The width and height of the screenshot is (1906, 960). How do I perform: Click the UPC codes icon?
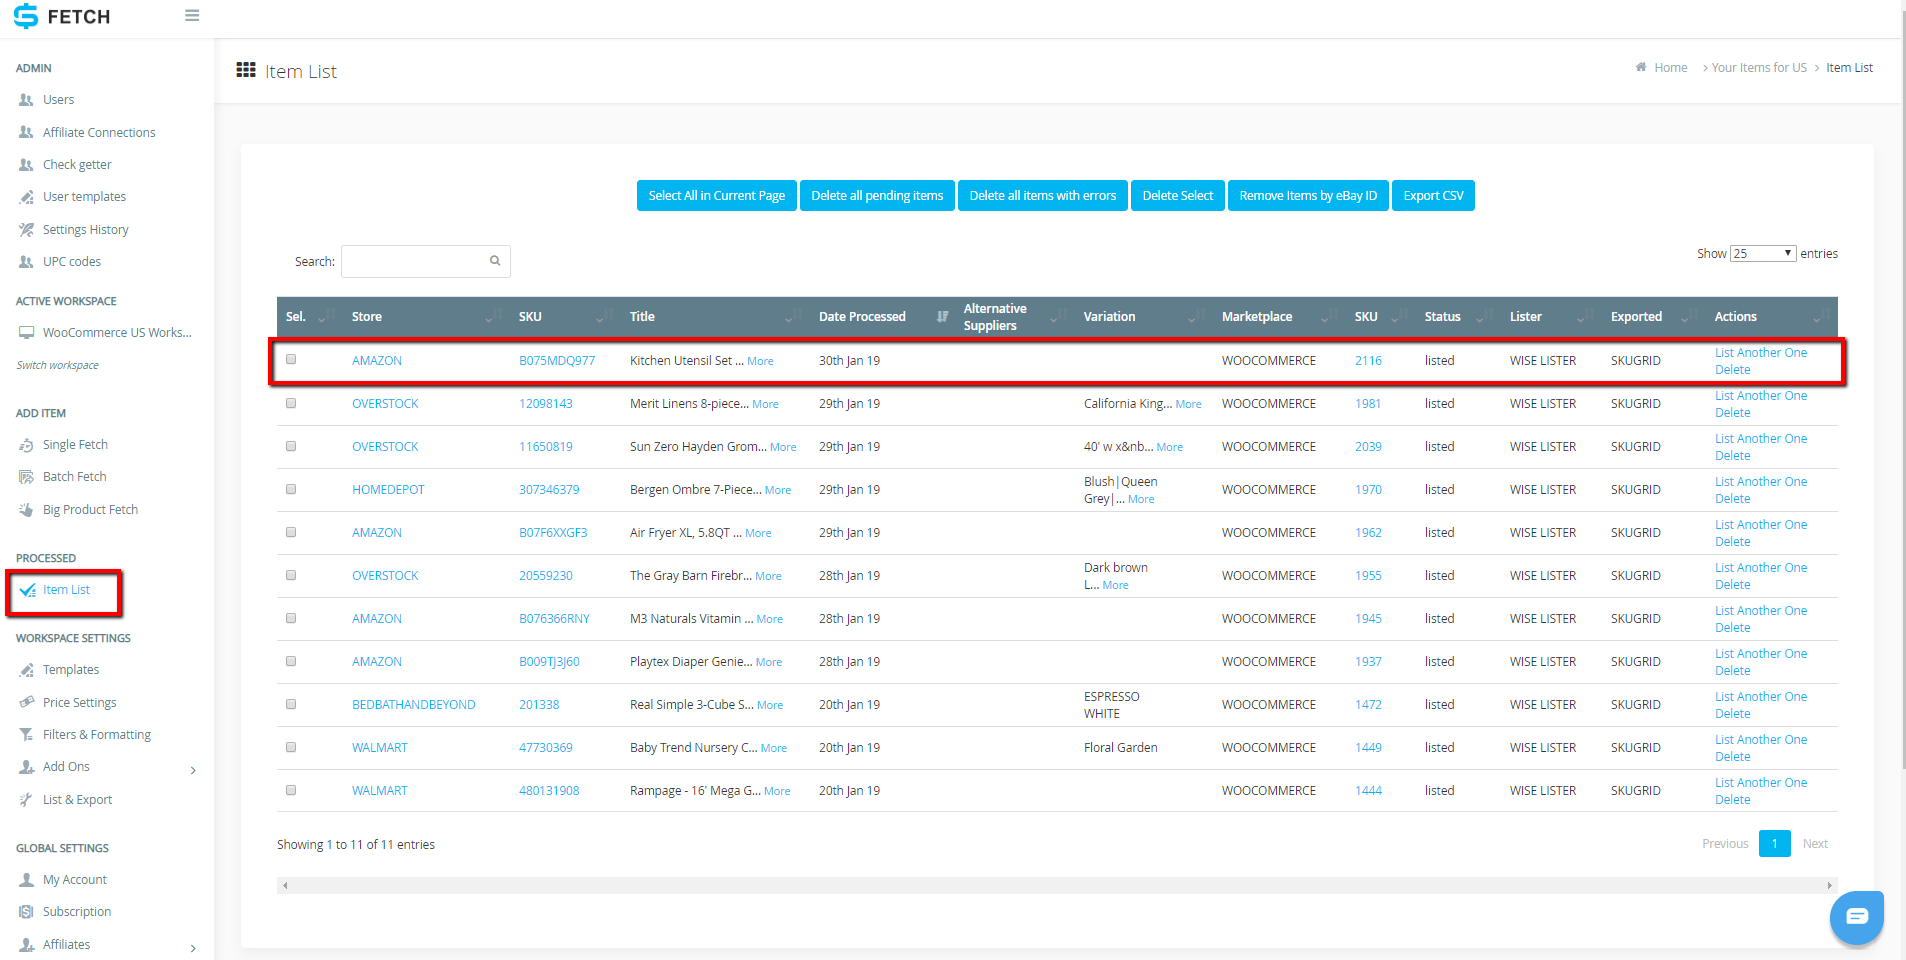[x=26, y=262]
